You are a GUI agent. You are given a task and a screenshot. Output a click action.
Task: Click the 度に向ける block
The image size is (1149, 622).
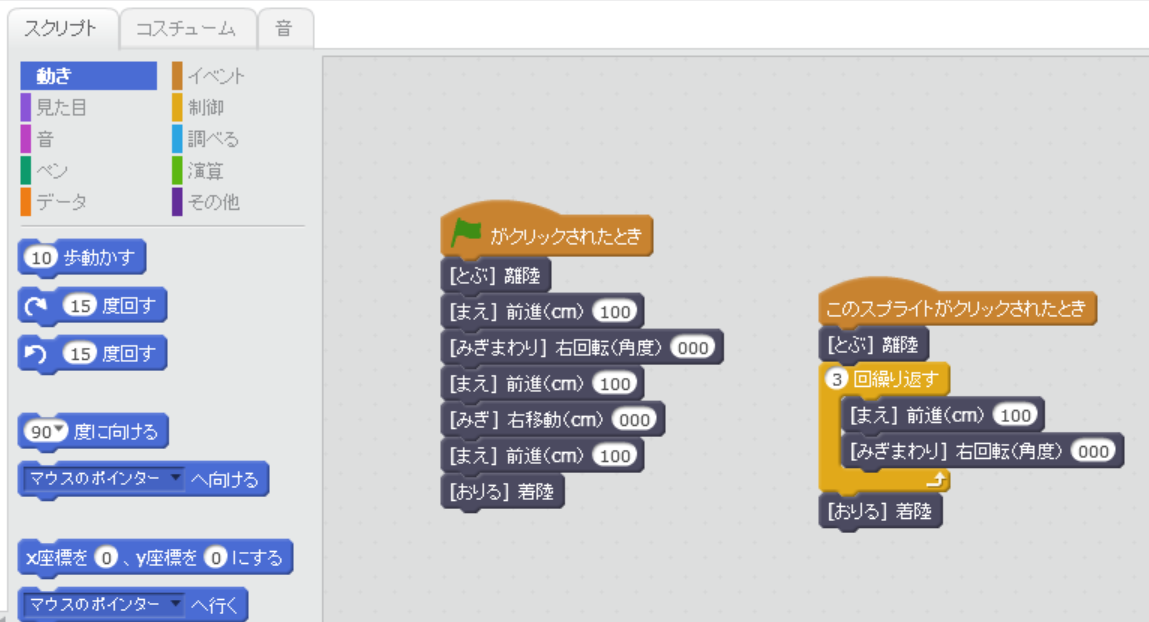pyautogui.click(x=94, y=432)
